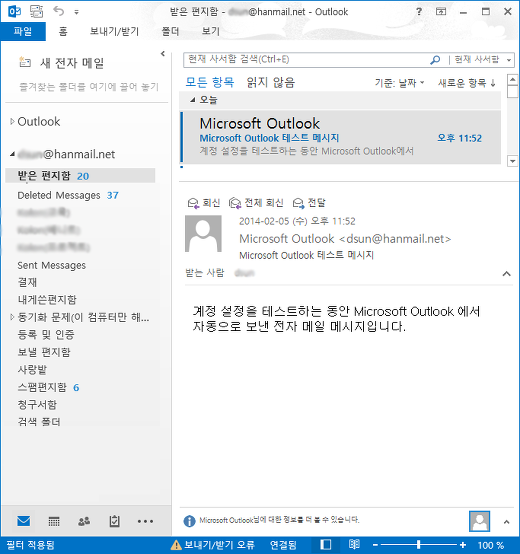This screenshot has height=554, width=520.
Task: Create a 새 전자 메일 message
Action: point(61,63)
